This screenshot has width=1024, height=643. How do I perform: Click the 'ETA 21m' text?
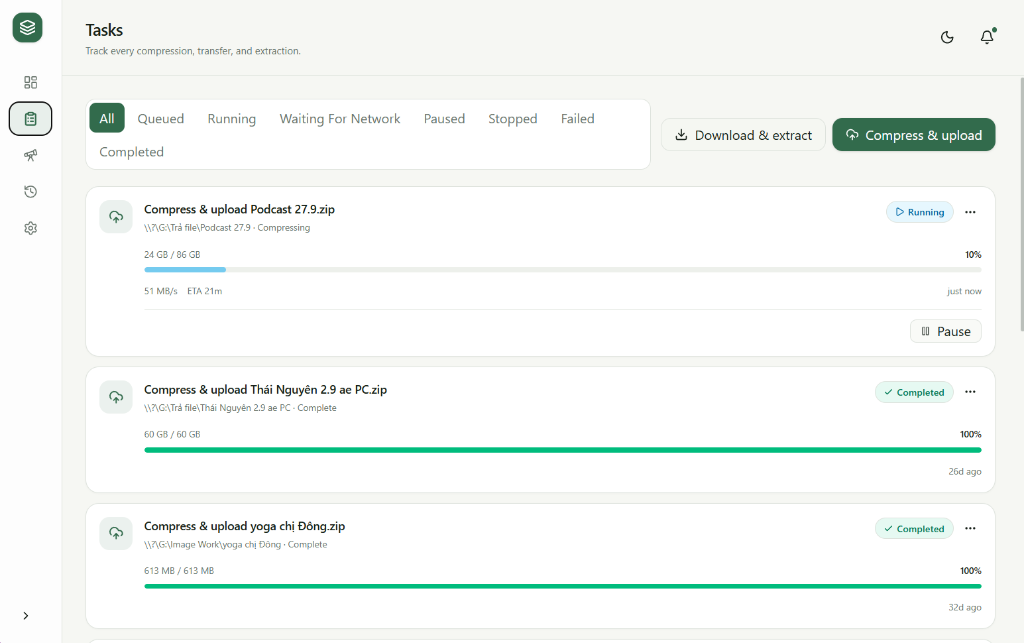[204, 291]
